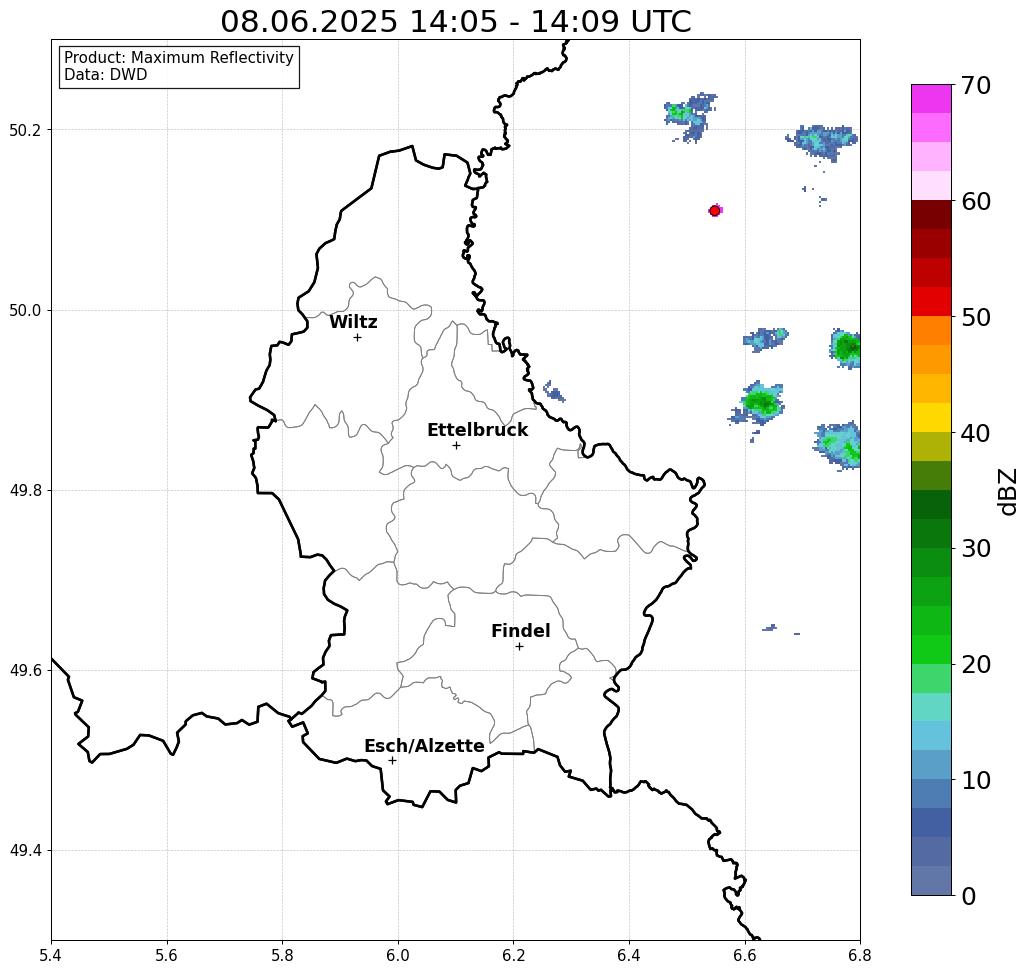Click the cross marker below Findel
Screen dimensions: 1029x973
(519, 646)
